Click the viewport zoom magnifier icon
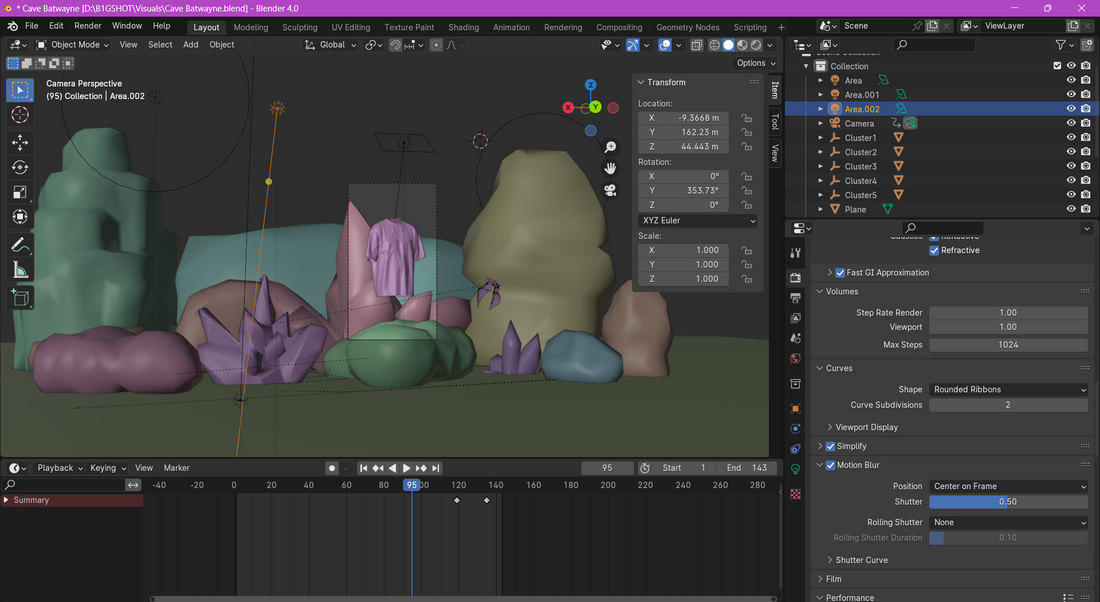Image resolution: width=1100 pixels, height=602 pixels. [610, 147]
